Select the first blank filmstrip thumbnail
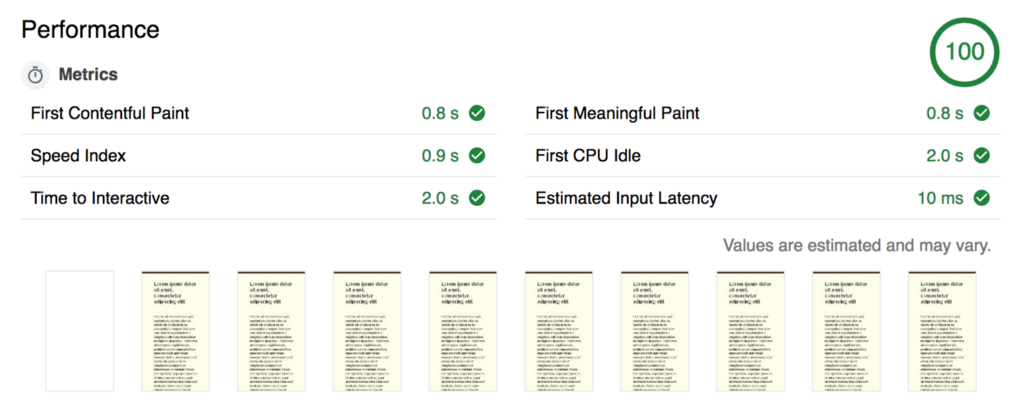The height and width of the screenshot is (411, 1024). click(x=80, y=331)
